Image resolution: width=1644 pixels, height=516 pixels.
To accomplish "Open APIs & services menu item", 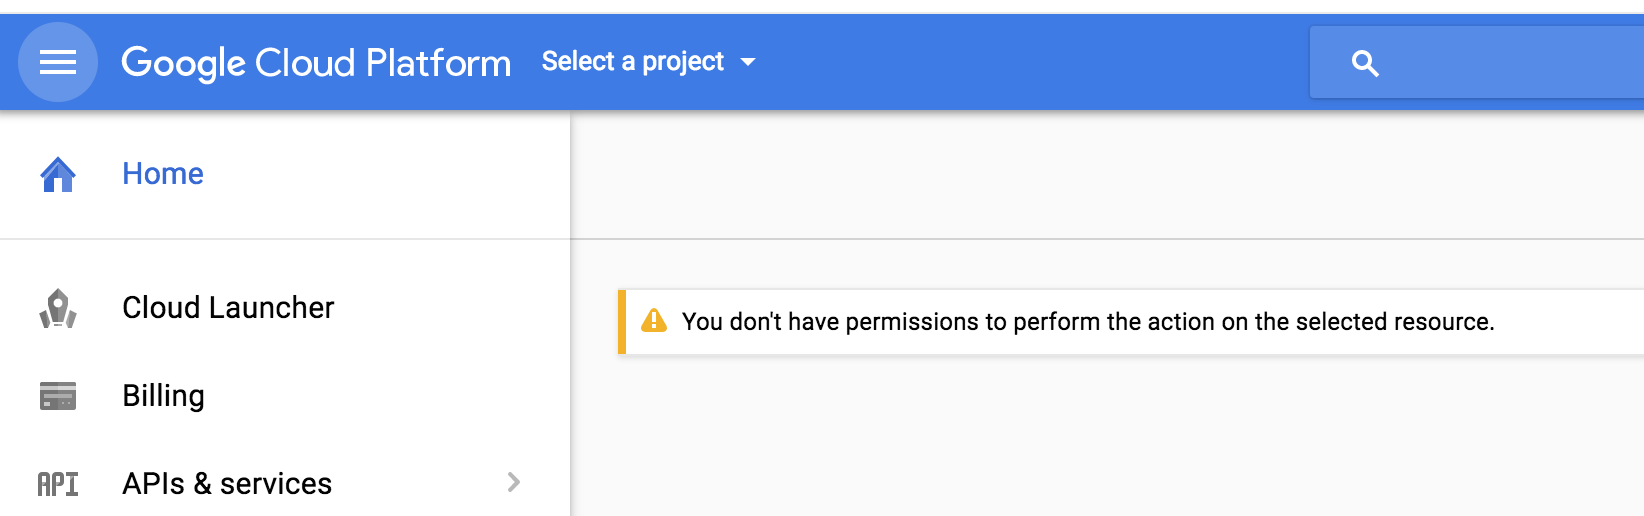I will point(227,484).
